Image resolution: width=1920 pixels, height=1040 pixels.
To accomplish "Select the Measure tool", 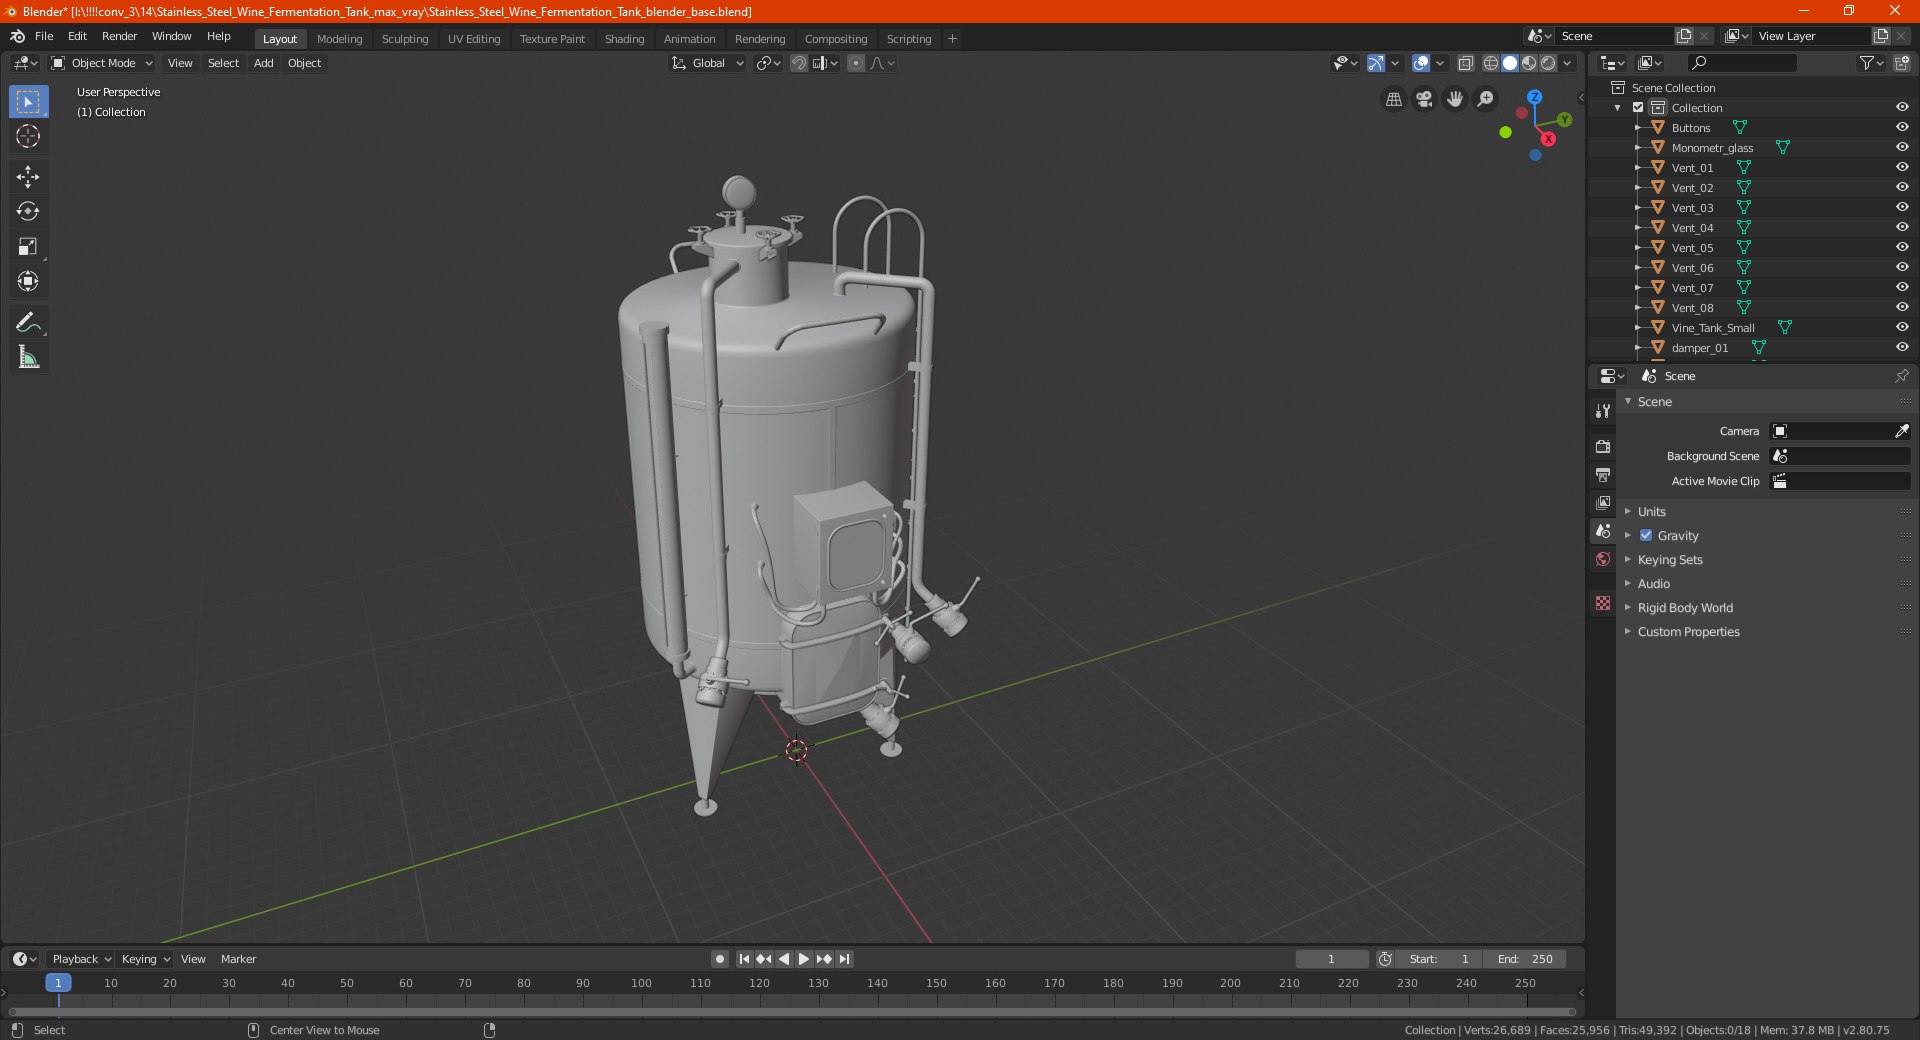I will [x=28, y=357].
